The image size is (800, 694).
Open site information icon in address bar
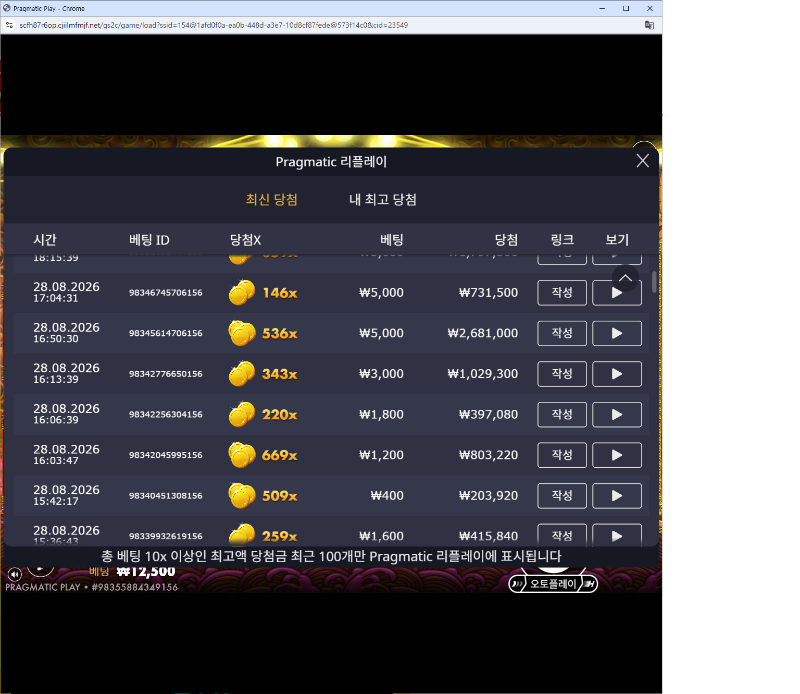9,25
